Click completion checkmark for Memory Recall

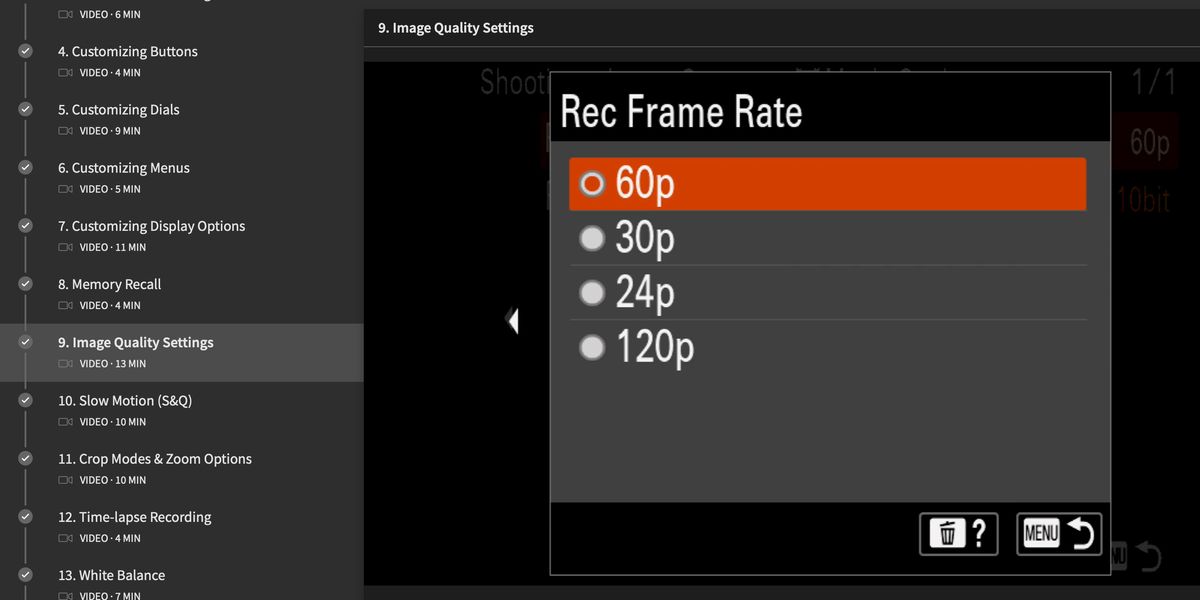(26, 284)
